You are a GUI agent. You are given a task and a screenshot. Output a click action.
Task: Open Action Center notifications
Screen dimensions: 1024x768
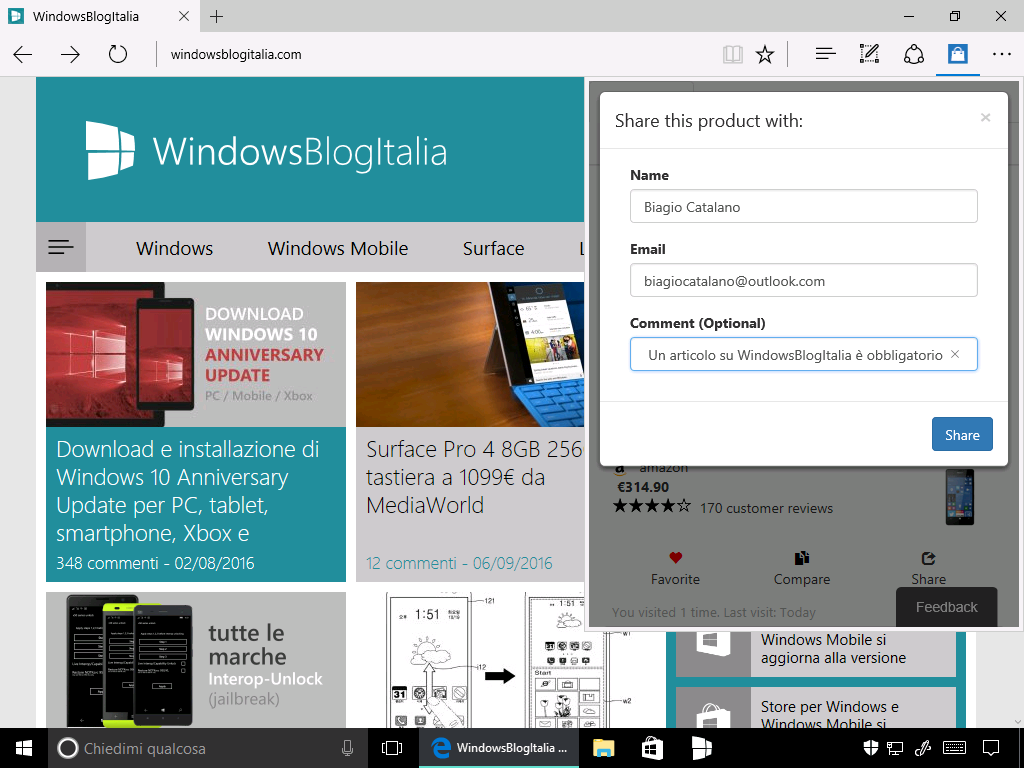pos(991,748)
